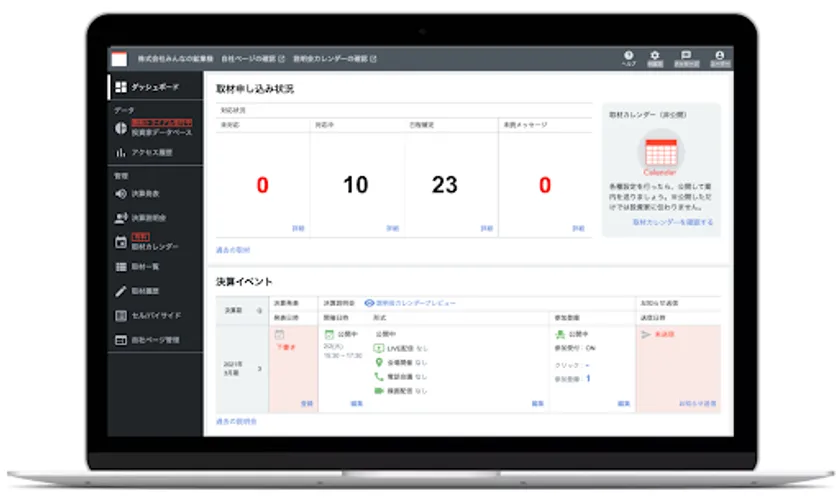Click the blue link below the status table
Image resolution: width=840 pixels, height=499 pixels.
(x=233, y=250)
